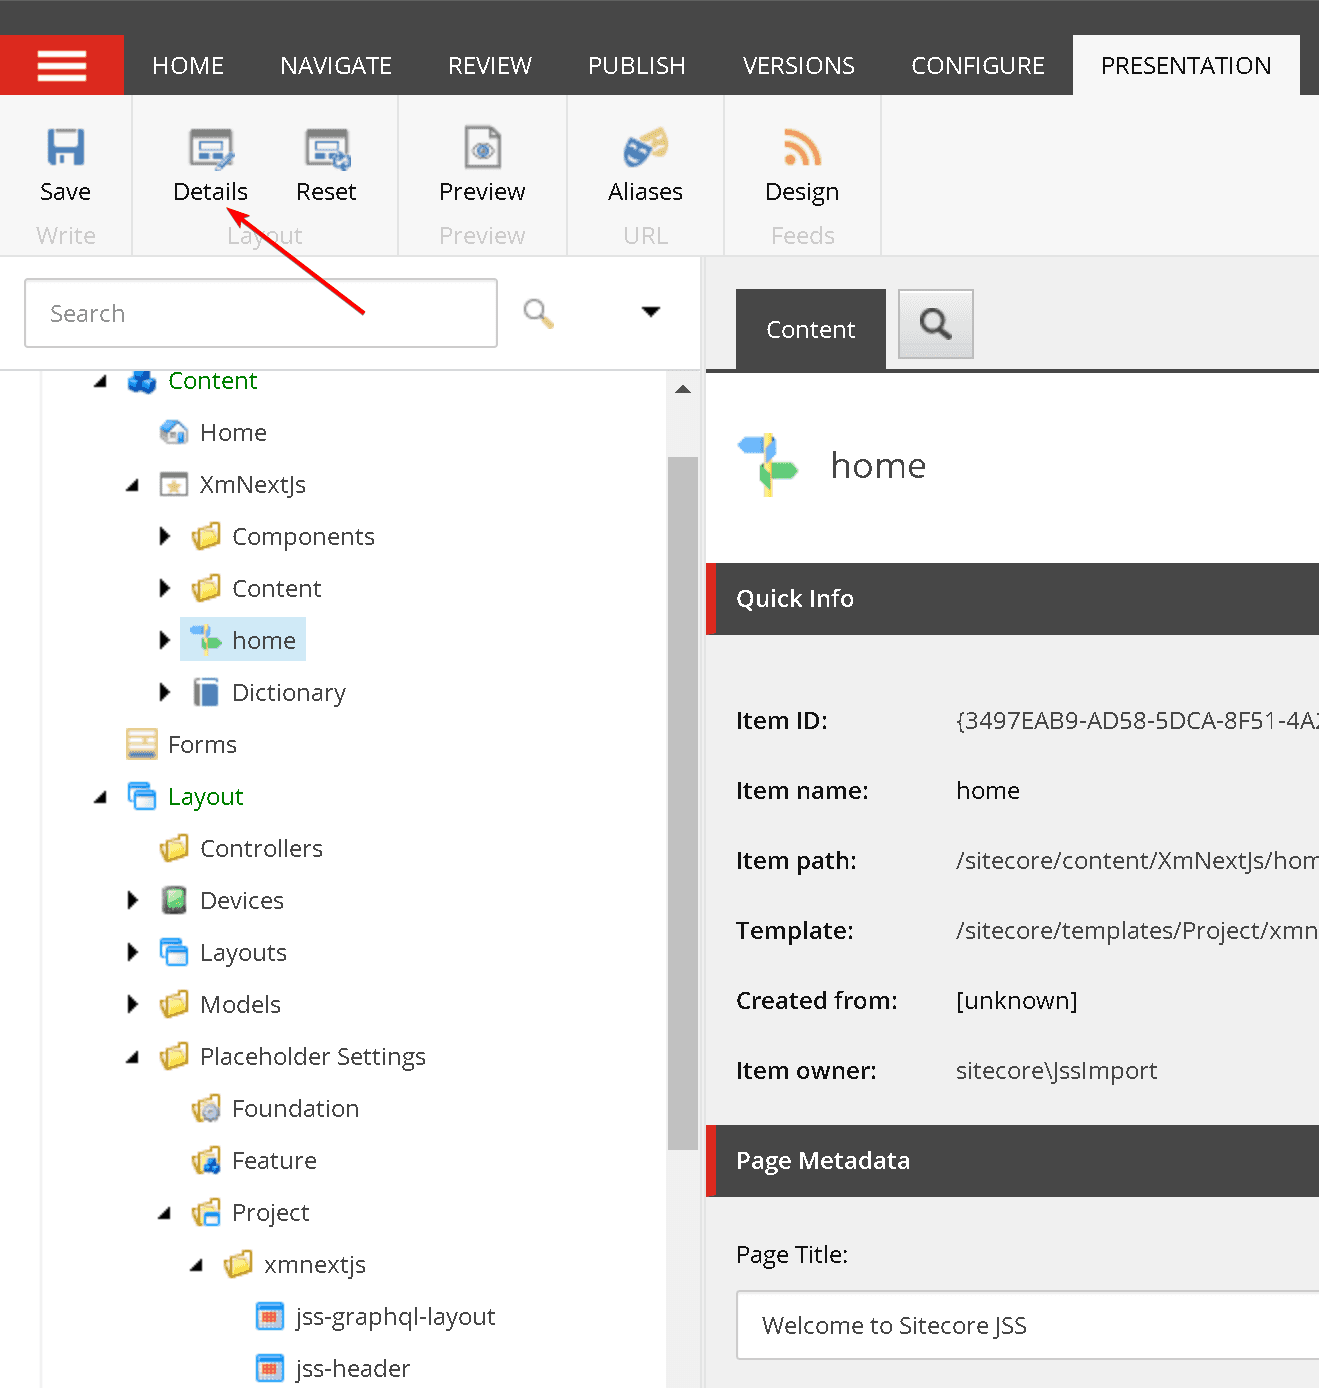Click the Aliases masks icon
The image size is (1319, 1388).
[x=645, y=150]
